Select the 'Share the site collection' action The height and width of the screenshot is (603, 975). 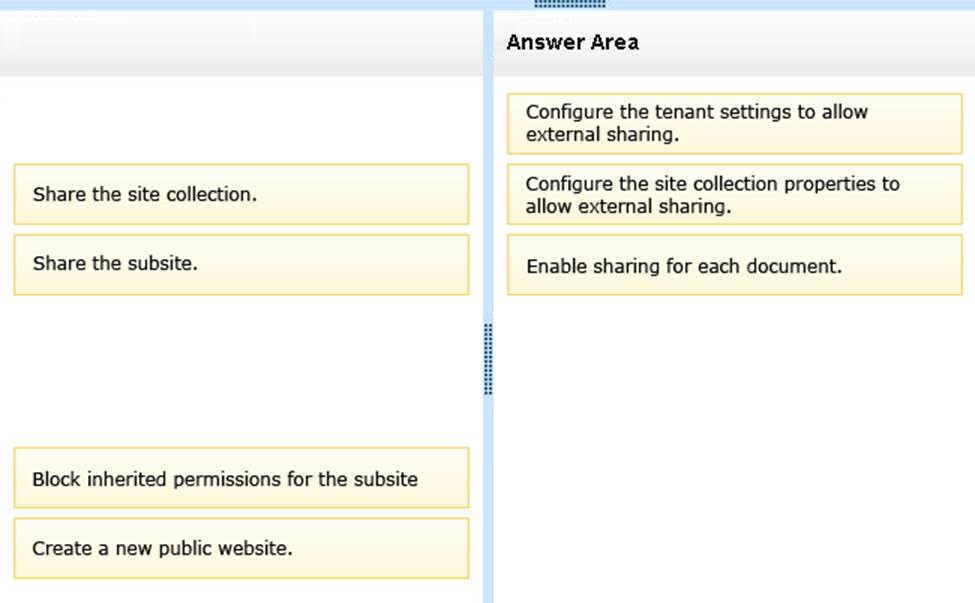(241, 195)
